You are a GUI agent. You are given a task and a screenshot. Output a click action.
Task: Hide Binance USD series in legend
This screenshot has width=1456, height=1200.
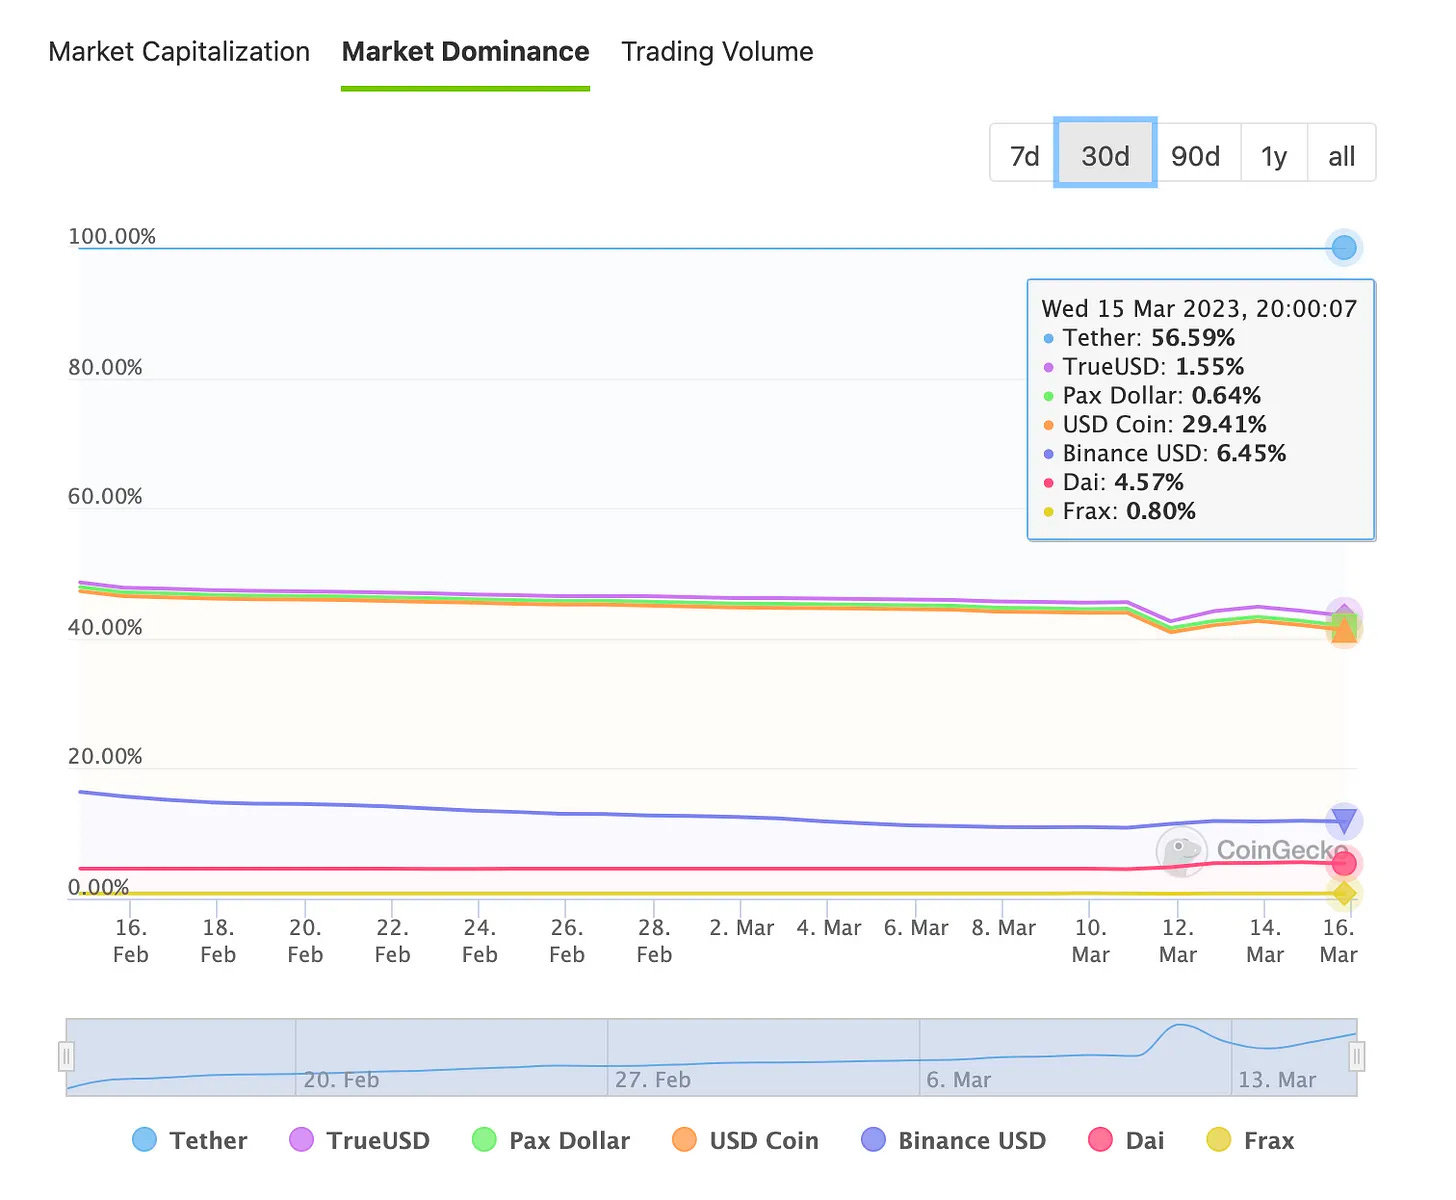[x=953, y=1140]
